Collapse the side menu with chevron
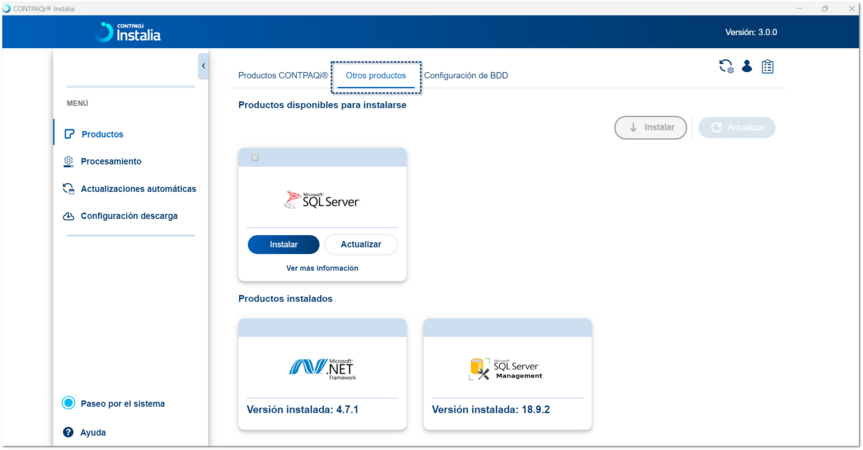The width and height of the screenshot is (863, 450). pyautogui.click(x=203, y=66)
